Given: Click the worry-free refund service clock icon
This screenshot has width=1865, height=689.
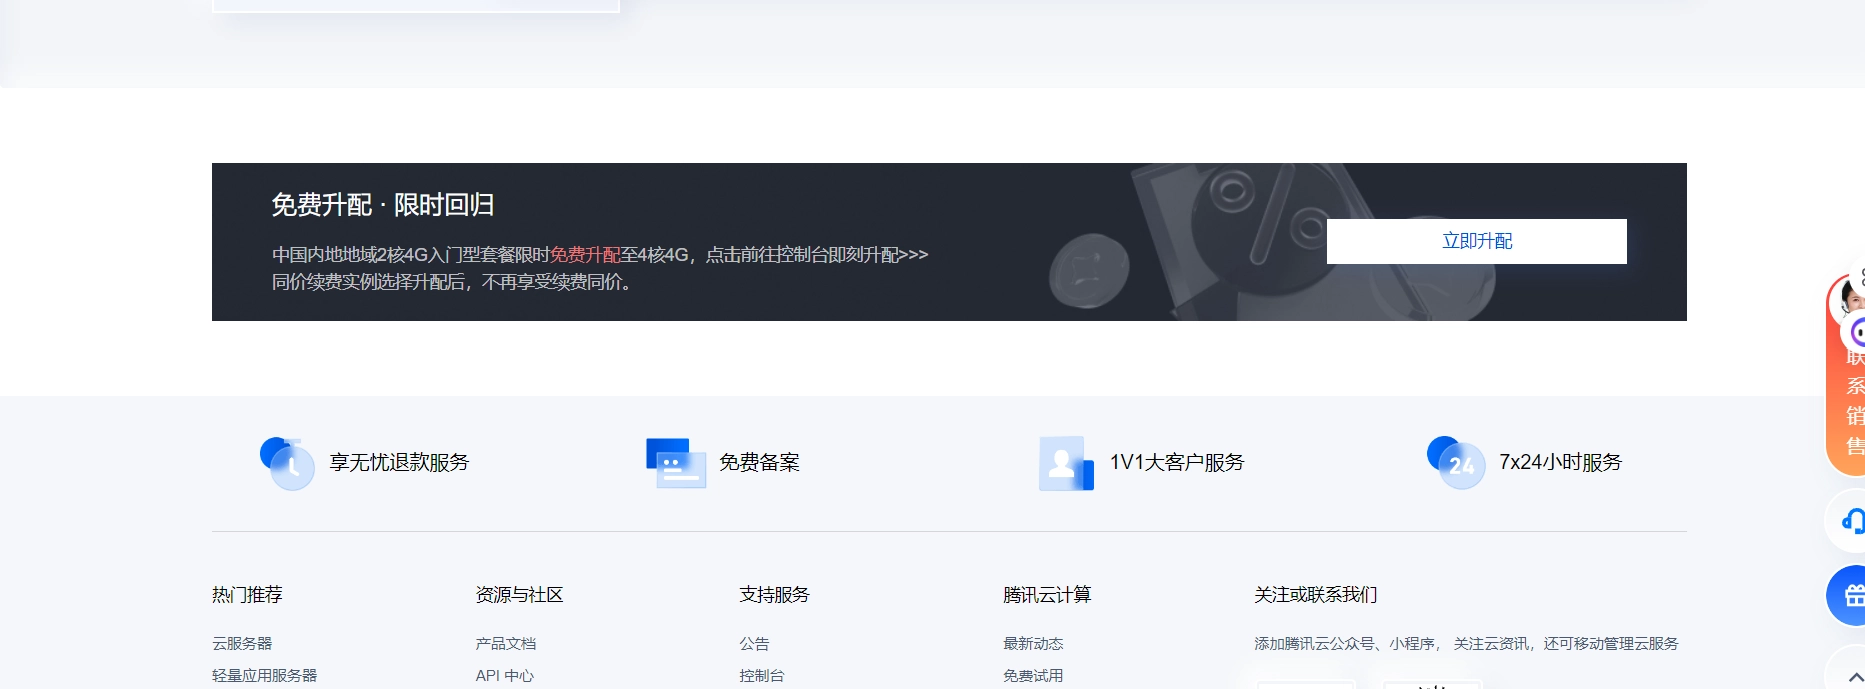Looking at the screenshot, I should pos(287,463).
